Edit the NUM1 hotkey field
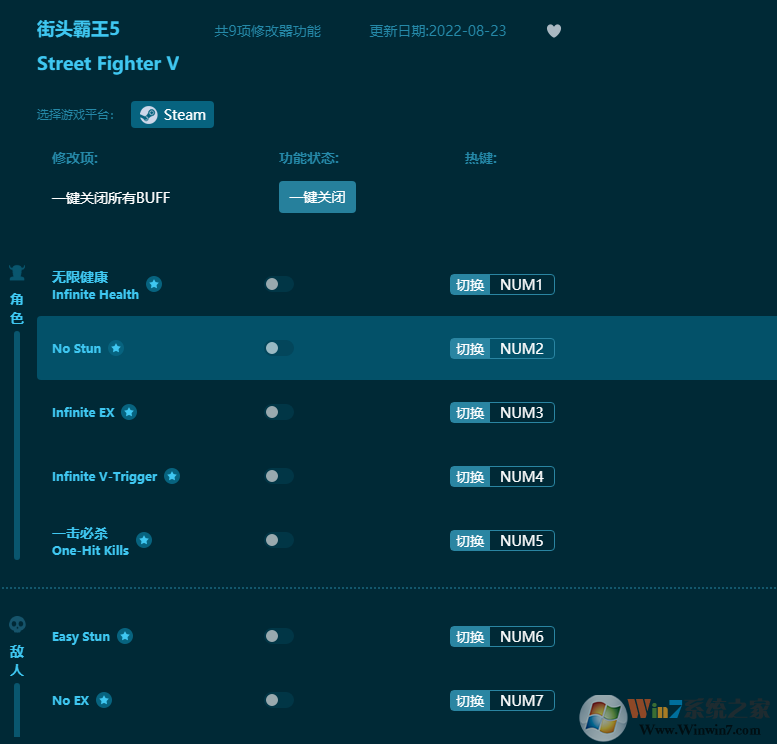Image resolution: width=777 pixels, height=744 pixels. (522, 285)
